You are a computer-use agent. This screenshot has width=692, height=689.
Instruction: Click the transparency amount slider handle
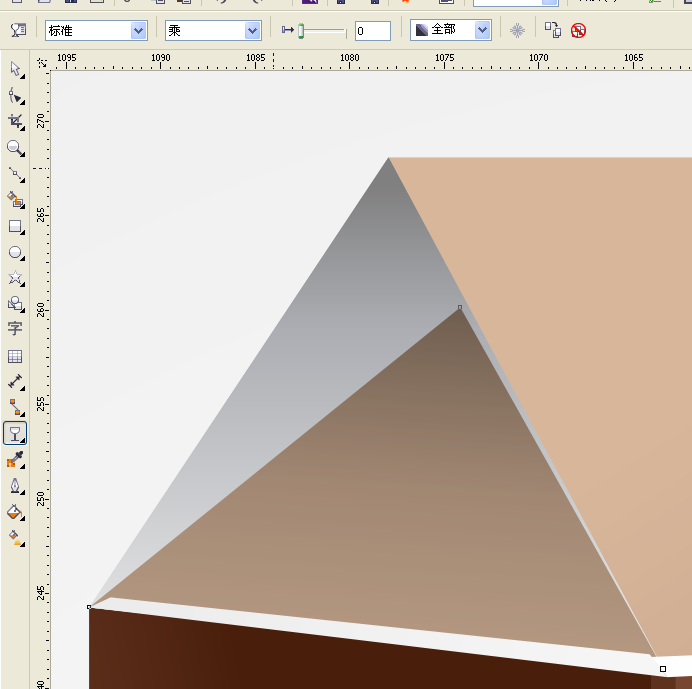(x=301, y=31)
